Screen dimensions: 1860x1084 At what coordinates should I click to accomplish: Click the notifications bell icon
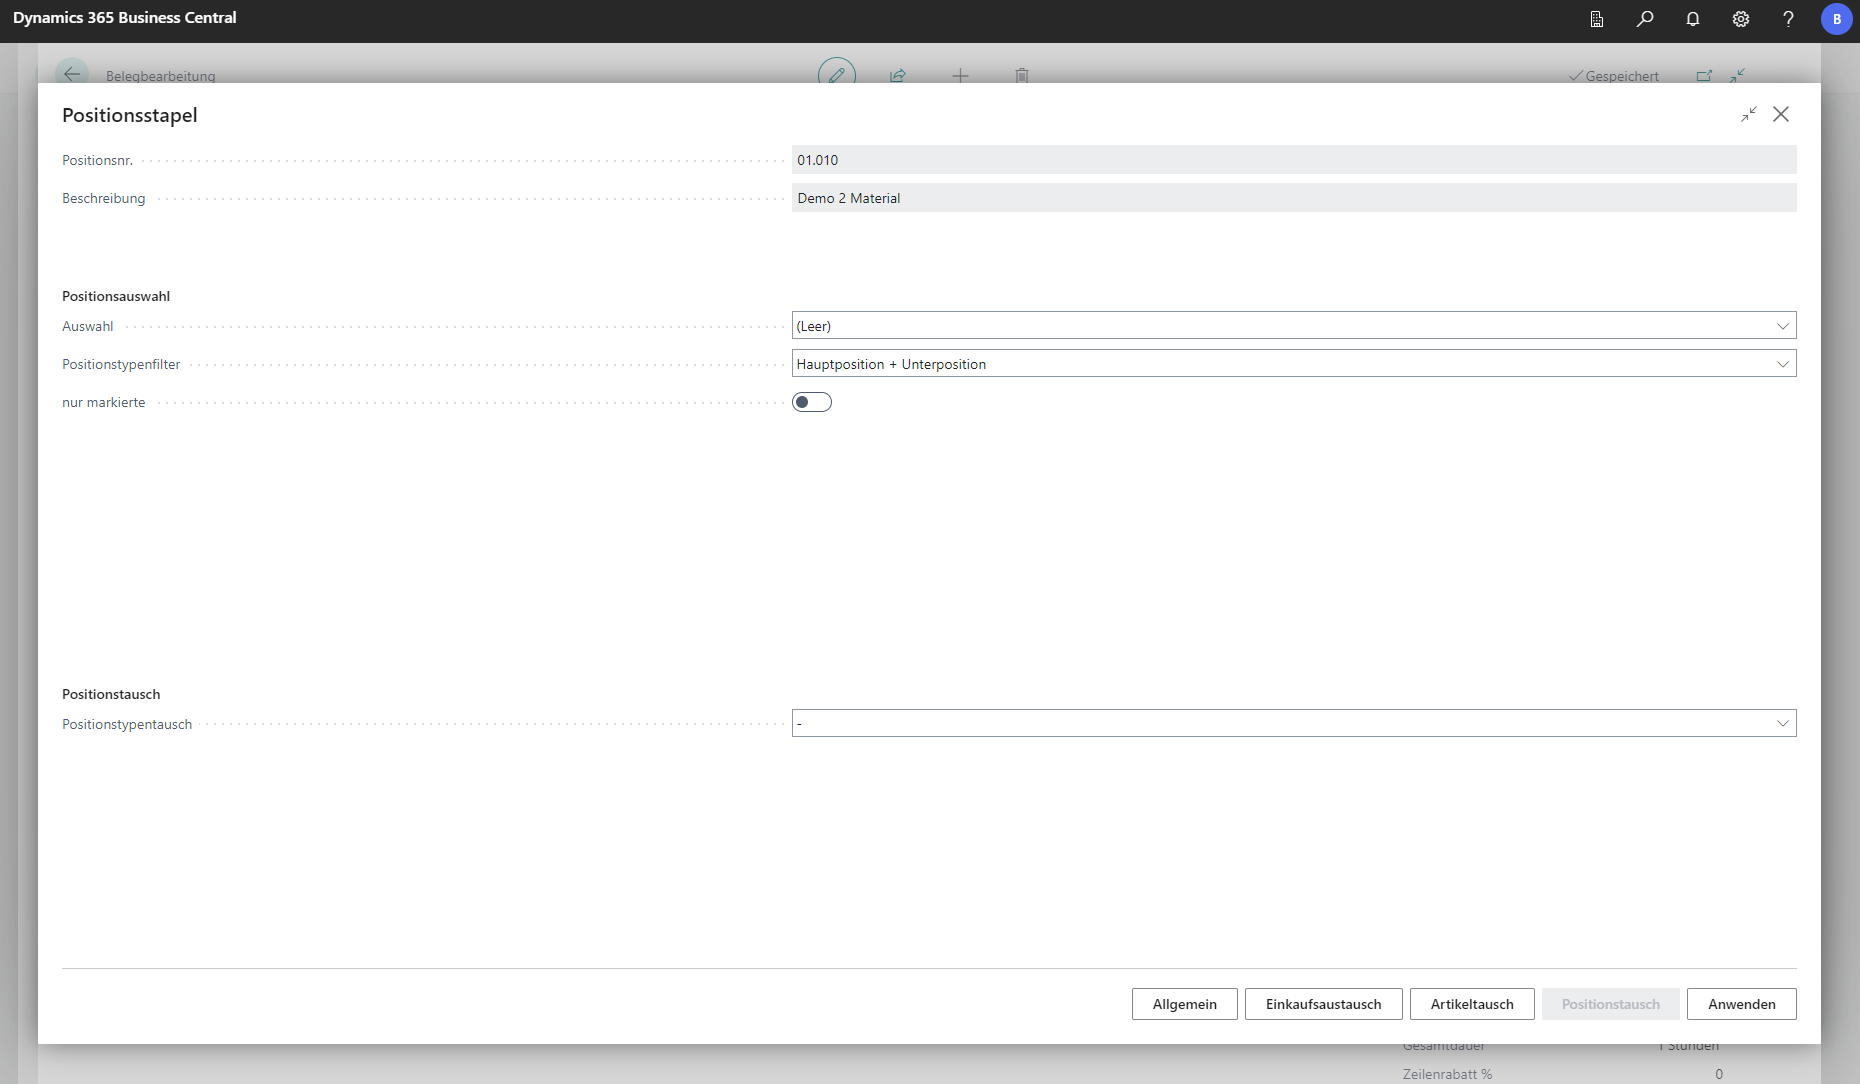(x=1693, y=19)
